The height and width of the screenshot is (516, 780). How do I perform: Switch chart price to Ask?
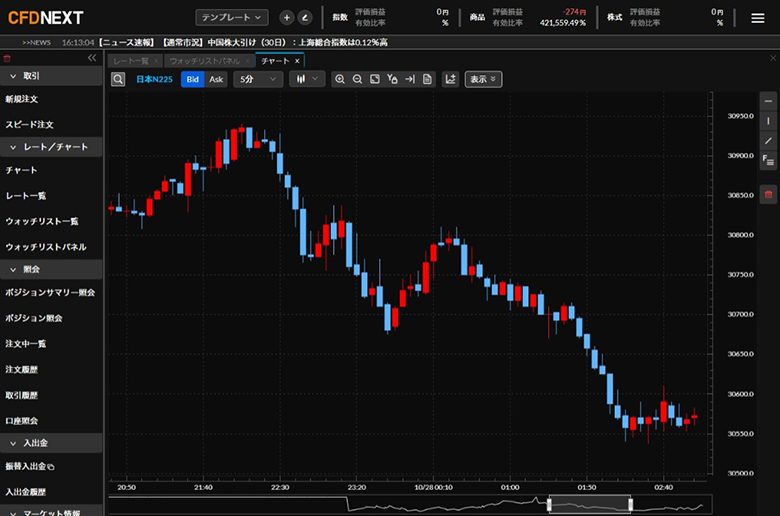pyautogui.click(x=216, y=79)
